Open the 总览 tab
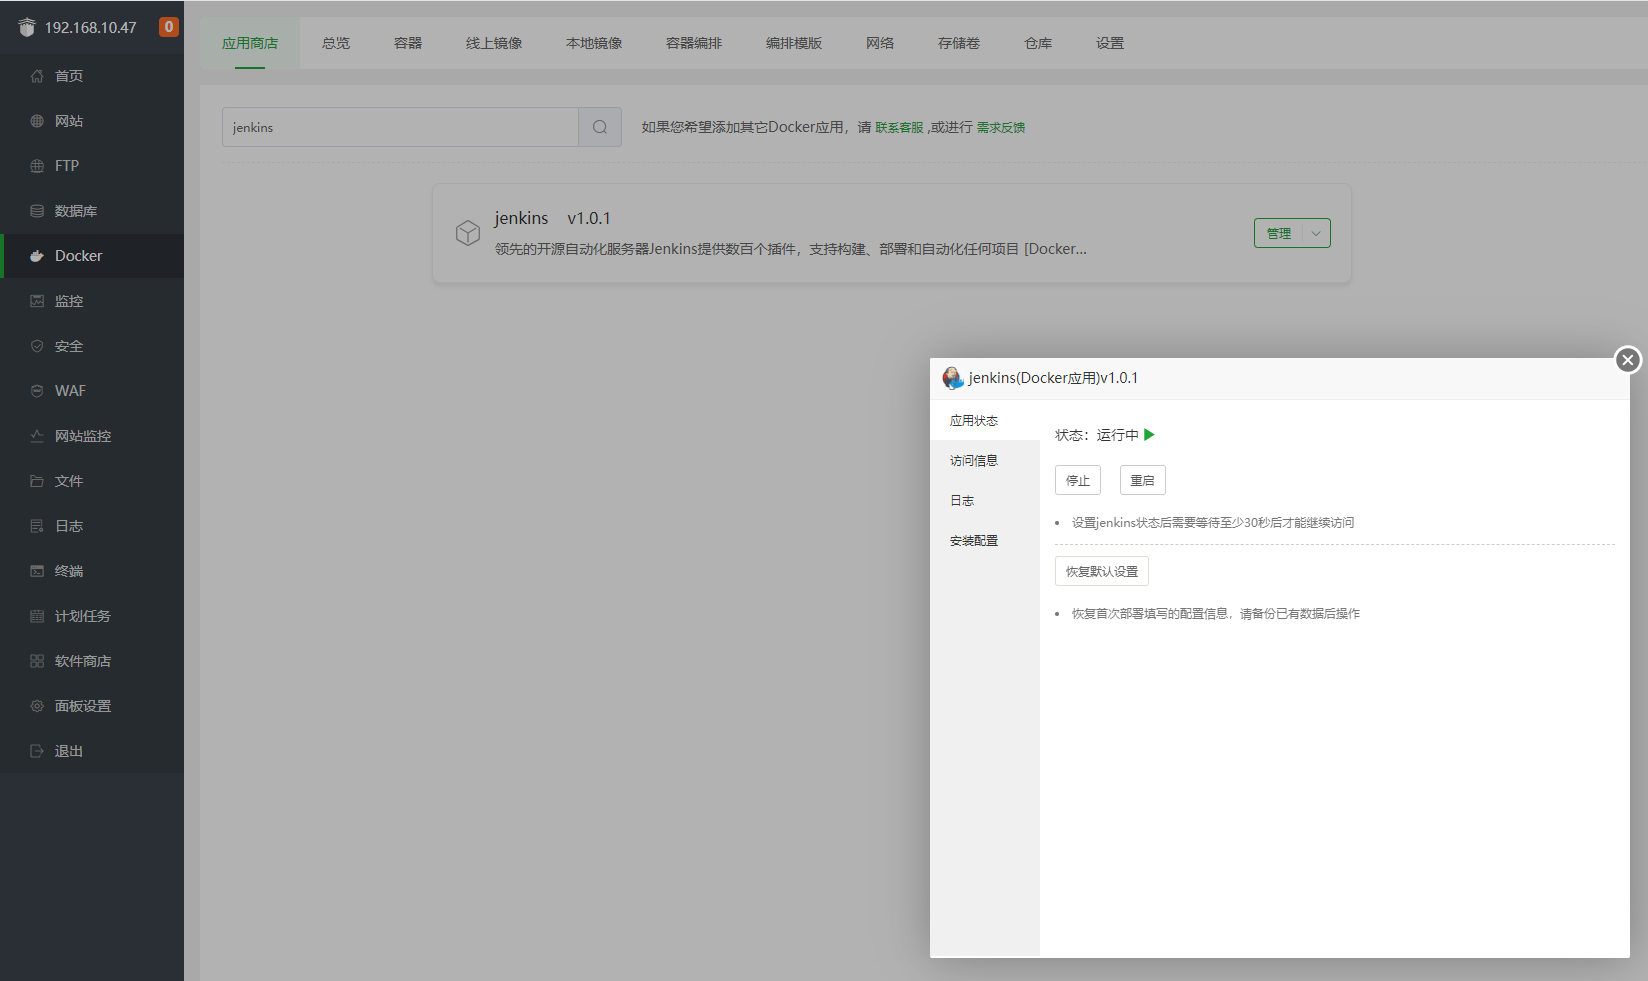Image resolution: width=1648 pixels, height=981 pixels. 336,43
